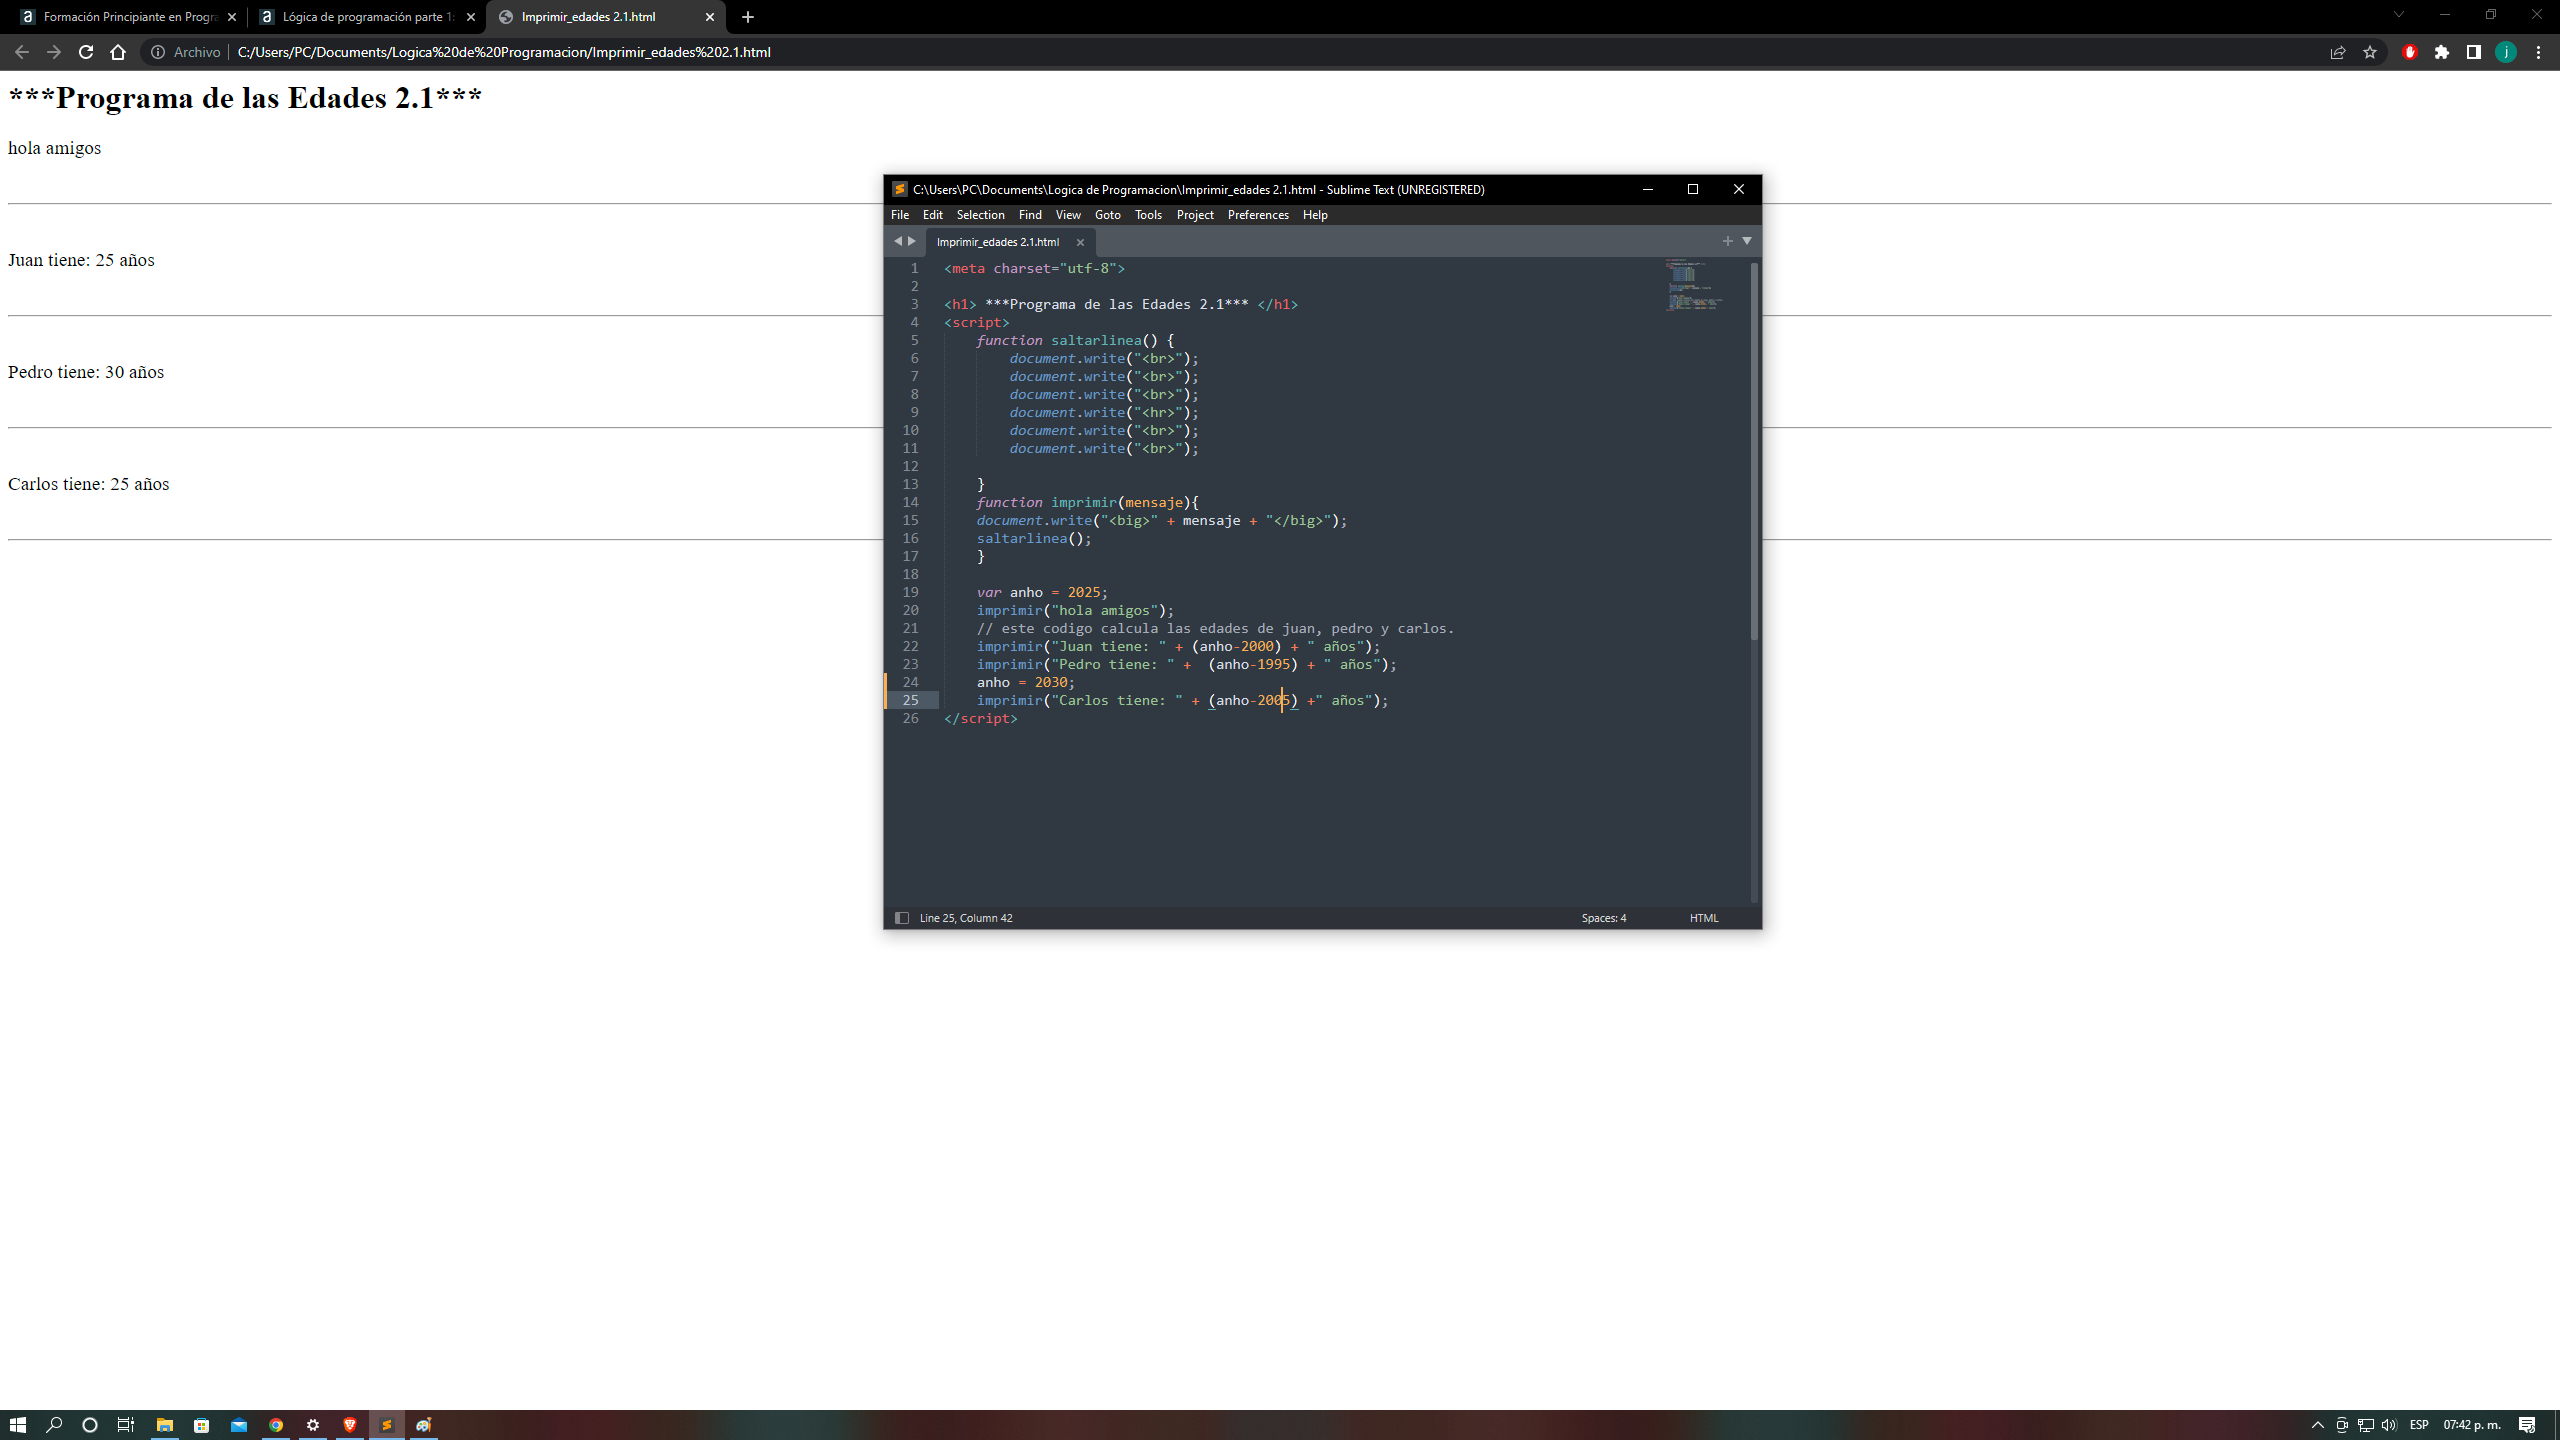Go to next tab arrow in Sublime
This screenshot has width=2560, height=1440.
(912, 241)
